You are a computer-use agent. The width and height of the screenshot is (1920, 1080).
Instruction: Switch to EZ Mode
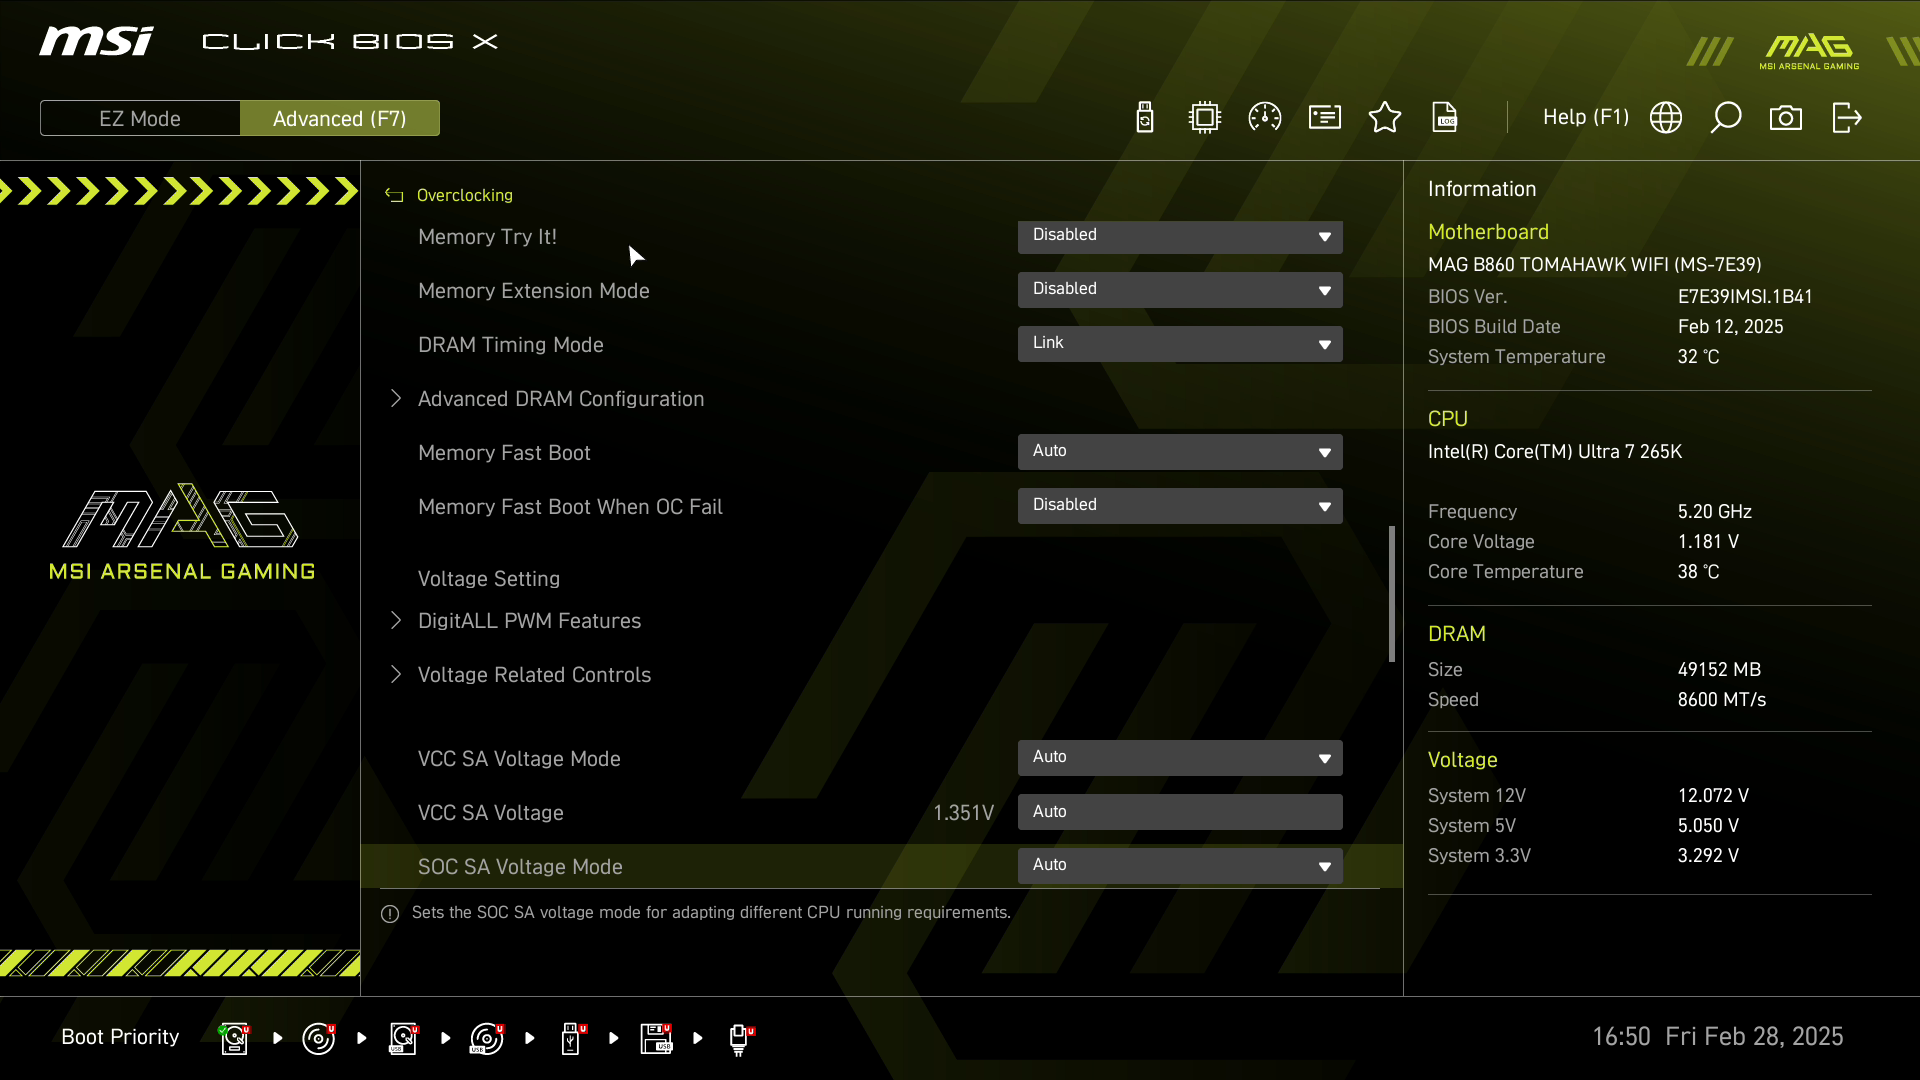[x=140, y=118]
